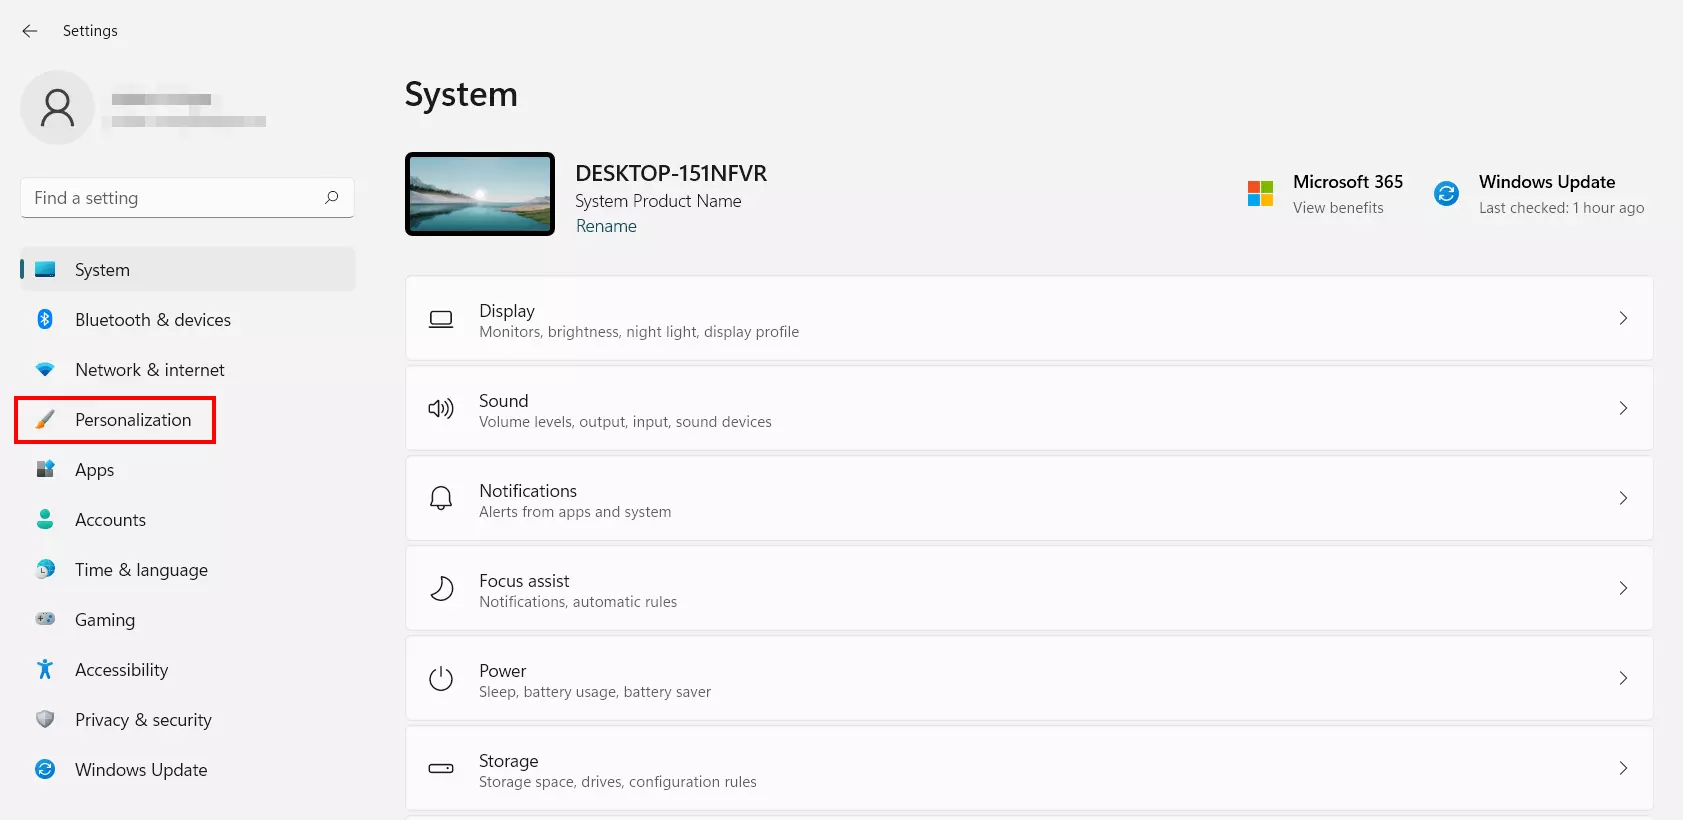Click the Gaming controller icon

(x=45, y=619)
